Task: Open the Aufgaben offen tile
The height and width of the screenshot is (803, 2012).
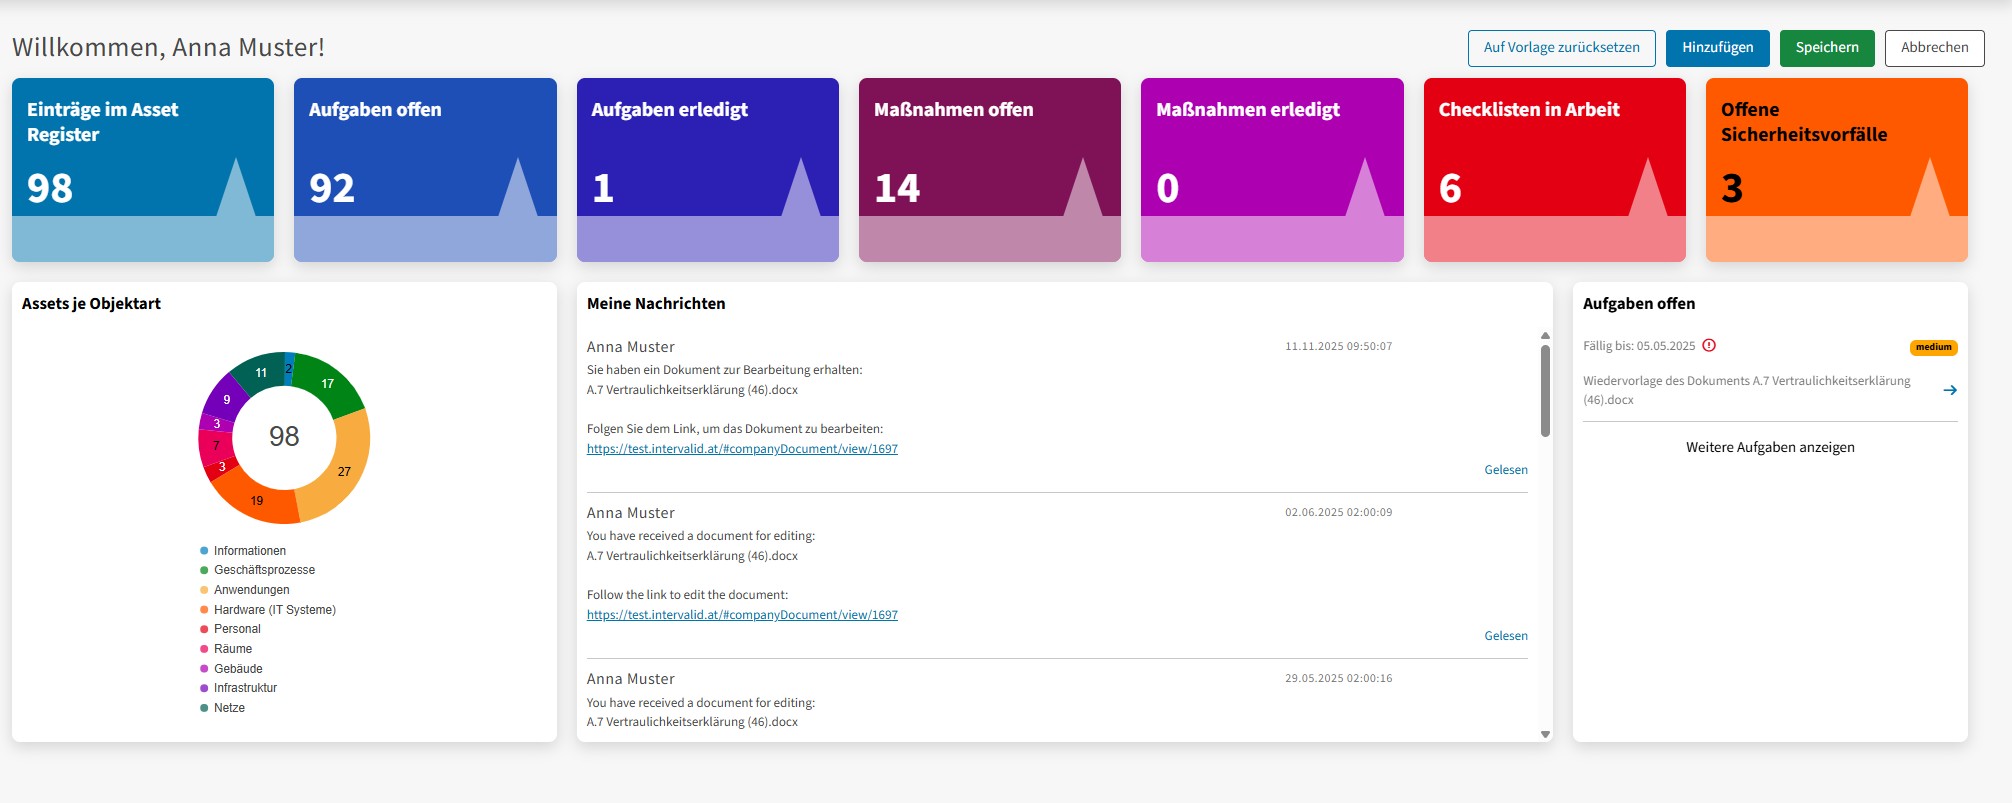Action: tap(425, 170)
